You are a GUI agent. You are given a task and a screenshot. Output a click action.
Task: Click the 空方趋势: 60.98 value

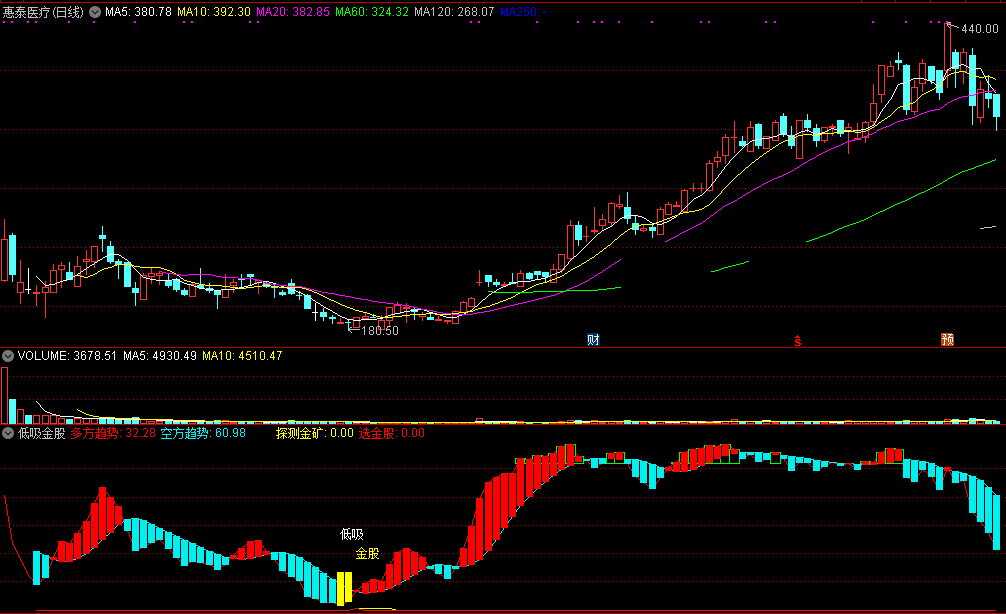coord(203,433)
